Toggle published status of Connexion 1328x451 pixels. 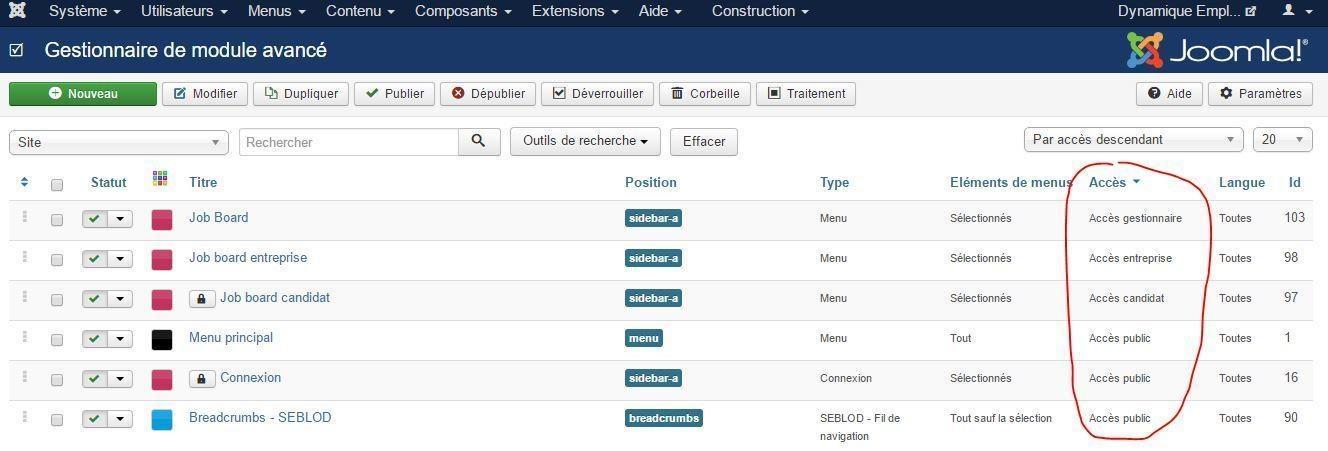[x=95, y=379]
